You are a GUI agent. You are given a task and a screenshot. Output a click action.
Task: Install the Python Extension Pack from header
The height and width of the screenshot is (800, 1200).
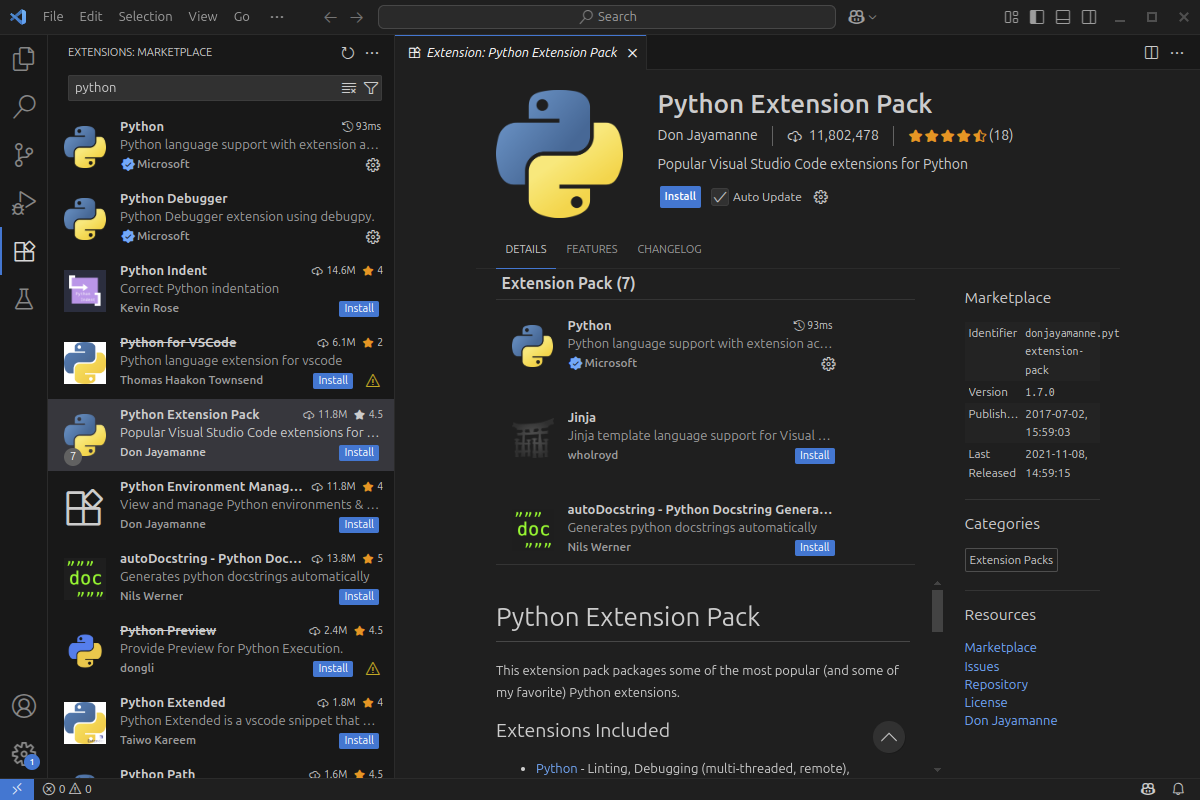(x=680, y=197)
